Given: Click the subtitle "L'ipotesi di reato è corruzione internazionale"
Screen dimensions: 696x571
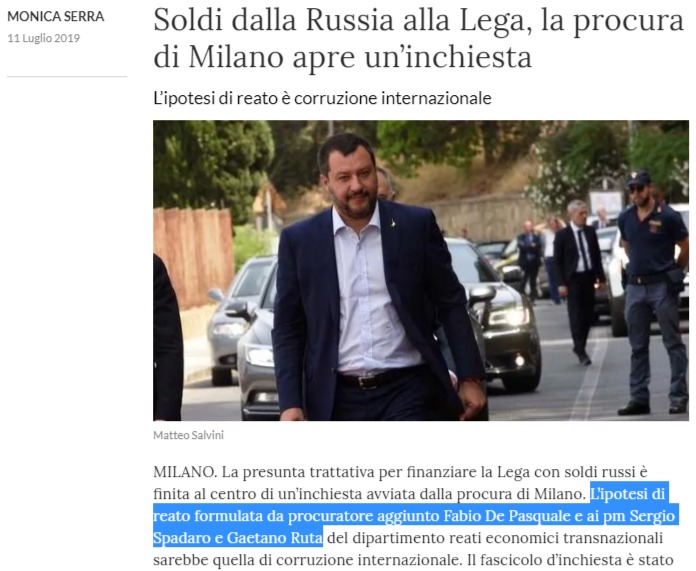Looking at the screenshot, I should [x=322, y=98].
